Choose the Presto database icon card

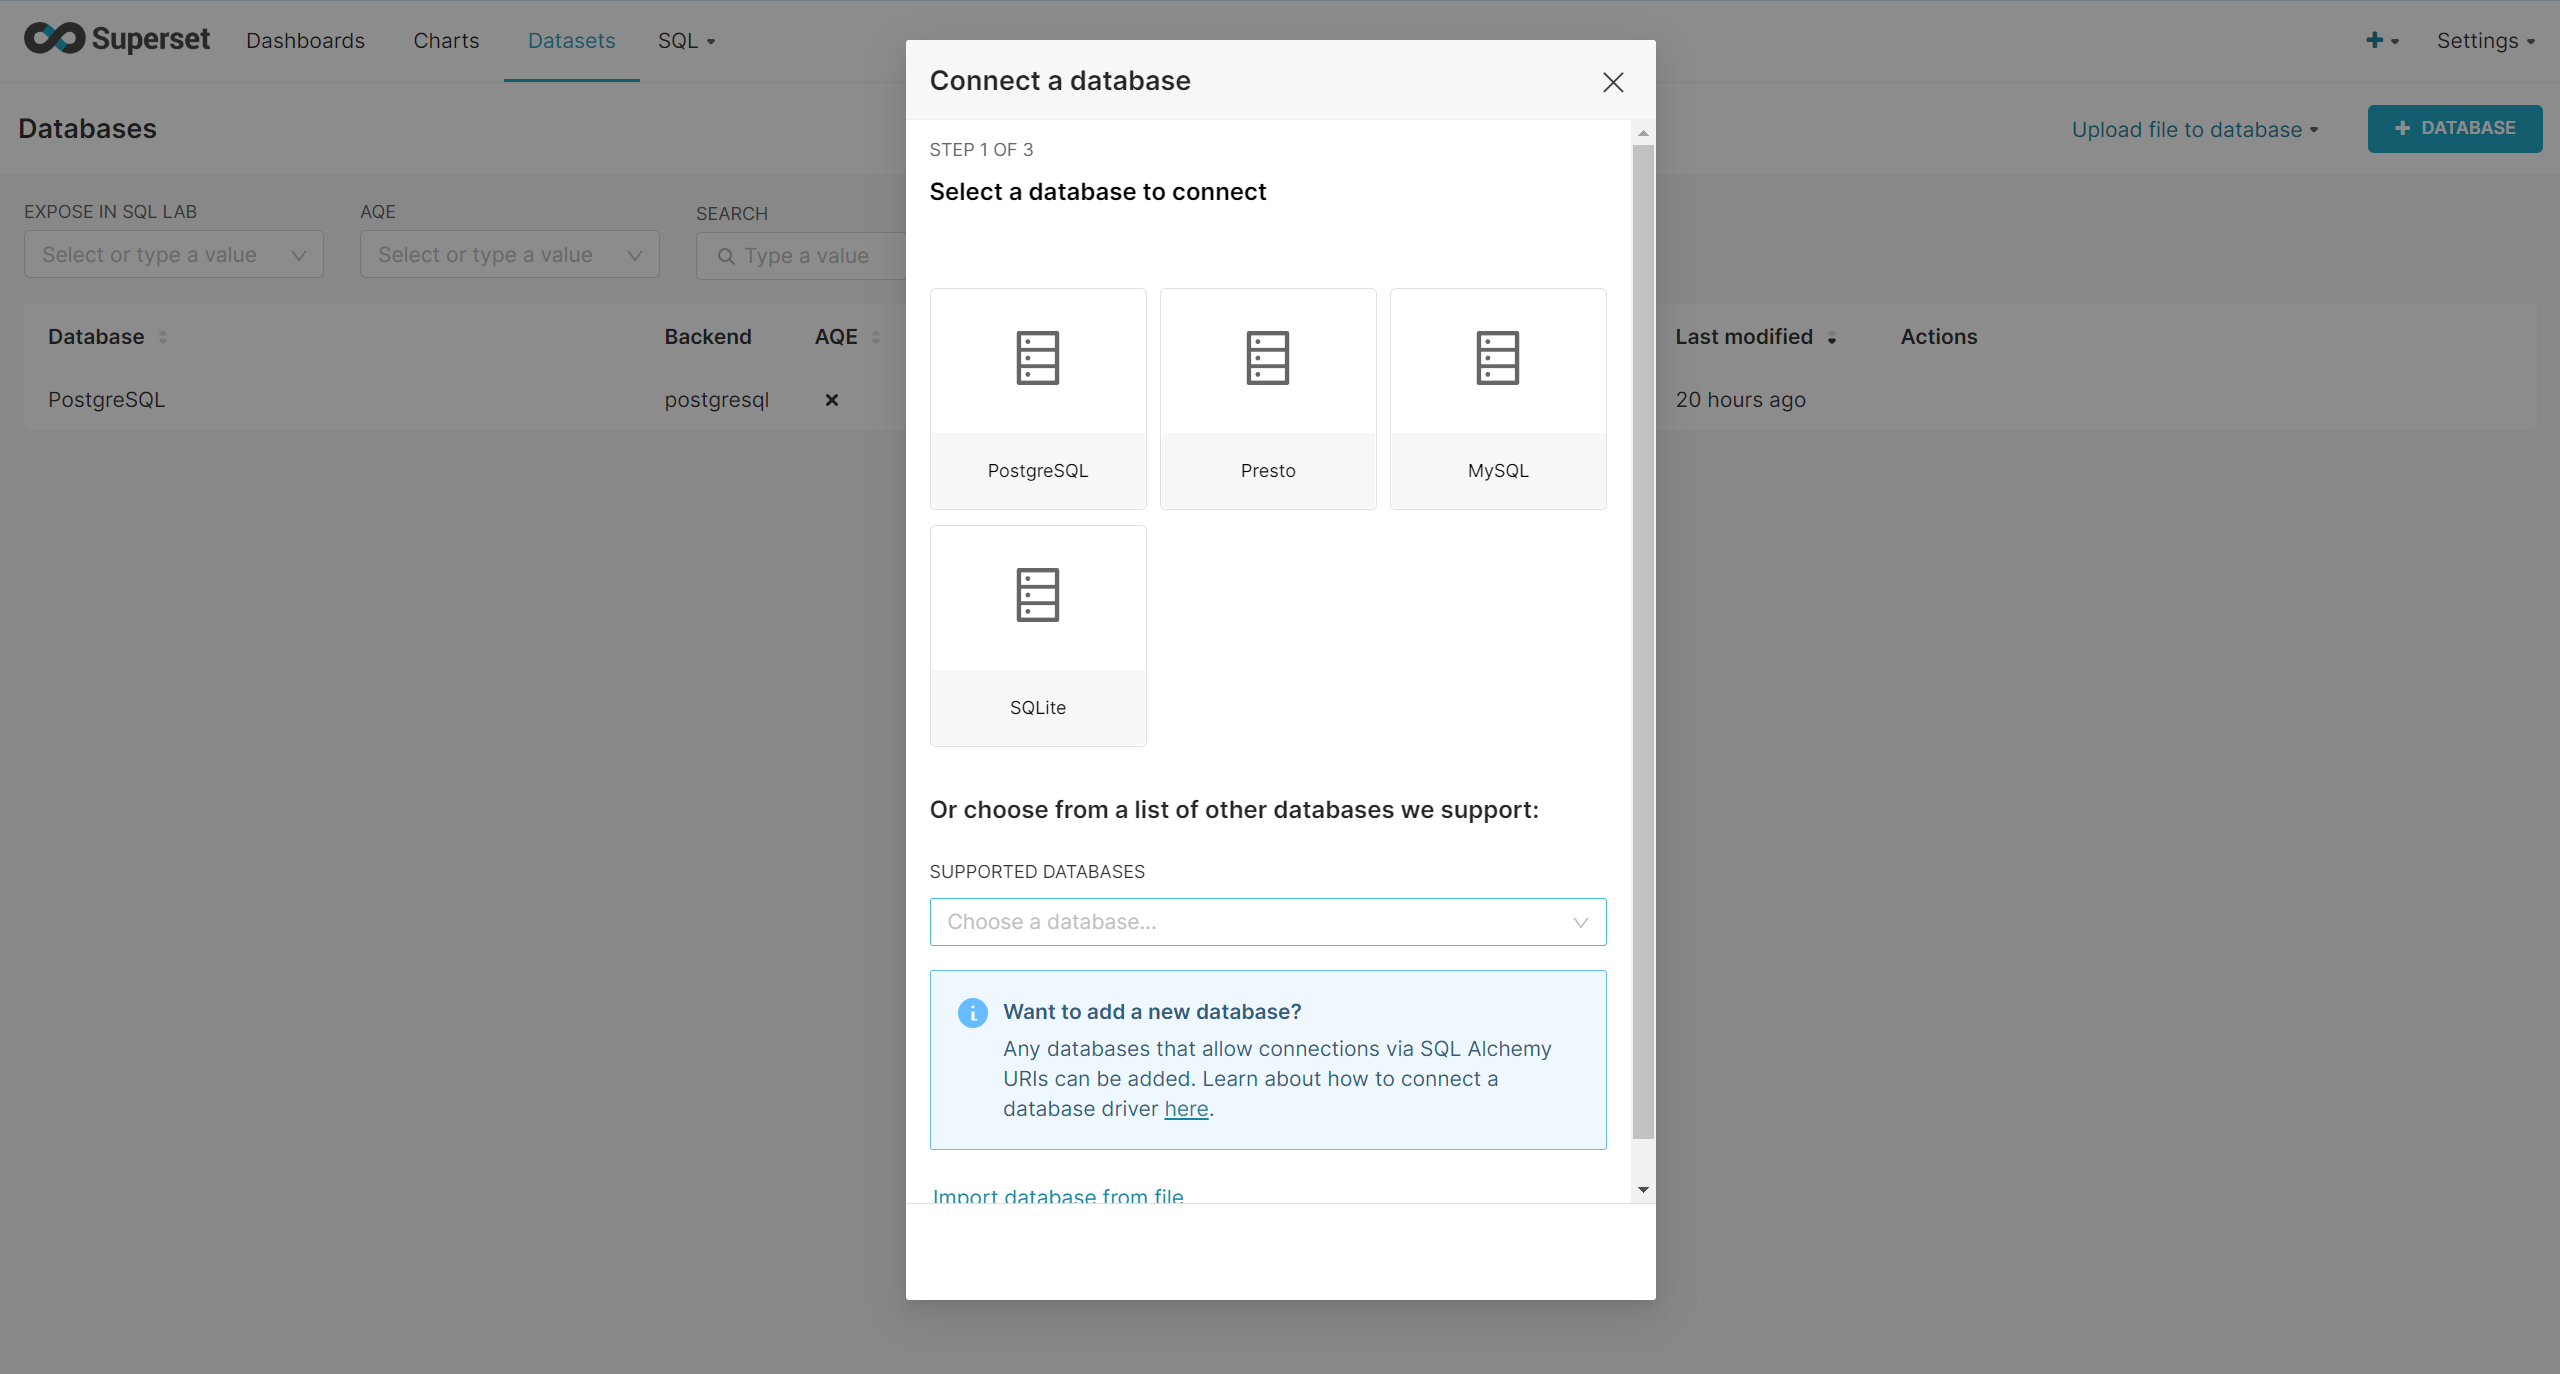1267,398
